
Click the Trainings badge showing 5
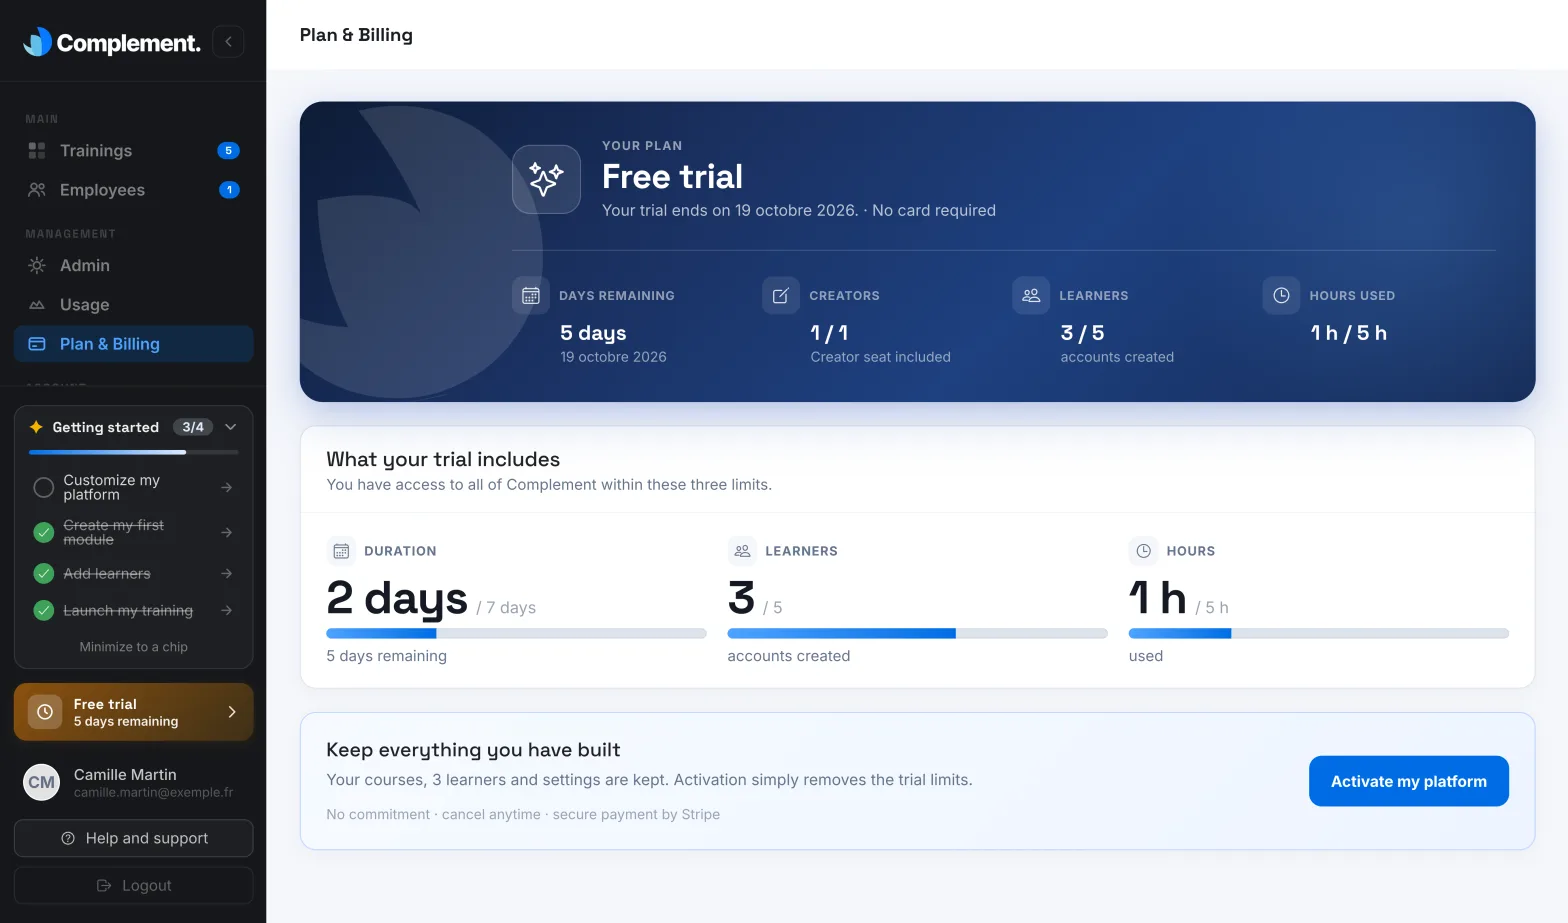coord(228,151)
